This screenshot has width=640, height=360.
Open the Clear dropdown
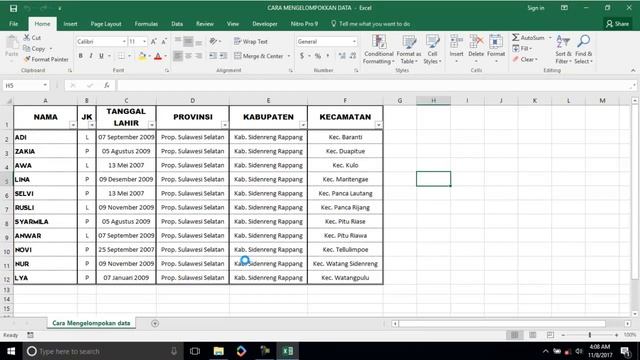526,59
